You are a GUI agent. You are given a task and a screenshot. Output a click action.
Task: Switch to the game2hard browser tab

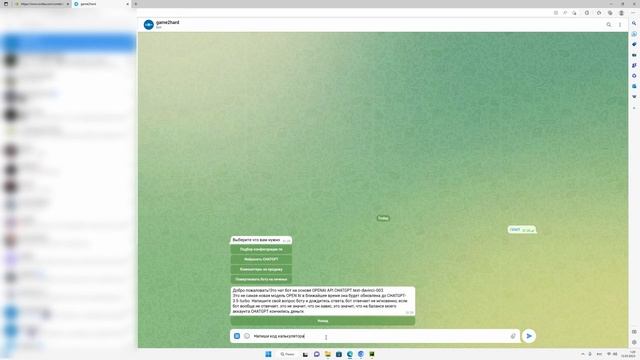coord(101,4)
